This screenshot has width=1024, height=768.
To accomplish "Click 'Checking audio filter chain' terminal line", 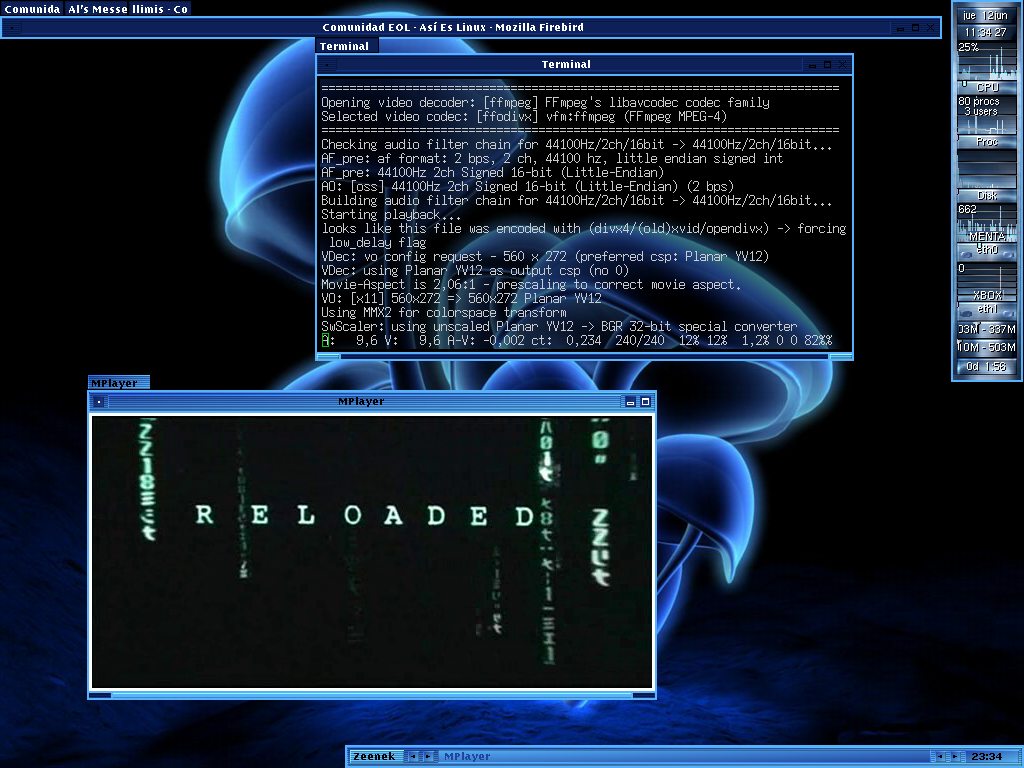I will point(577,144).
